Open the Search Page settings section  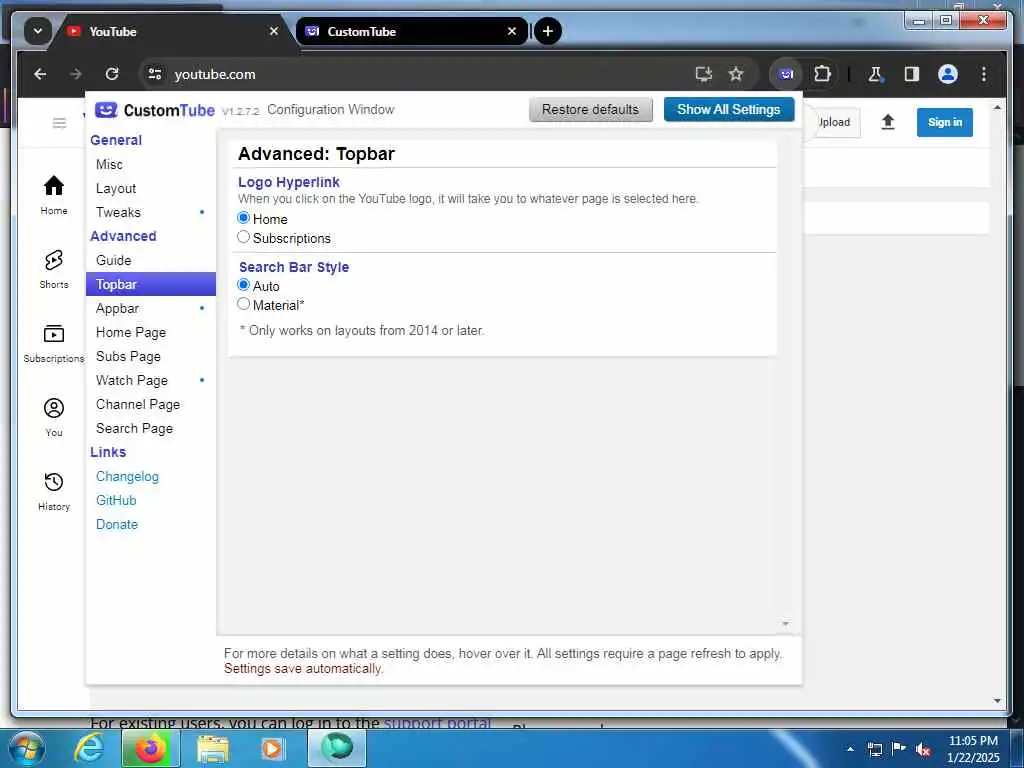click(151, 428)
